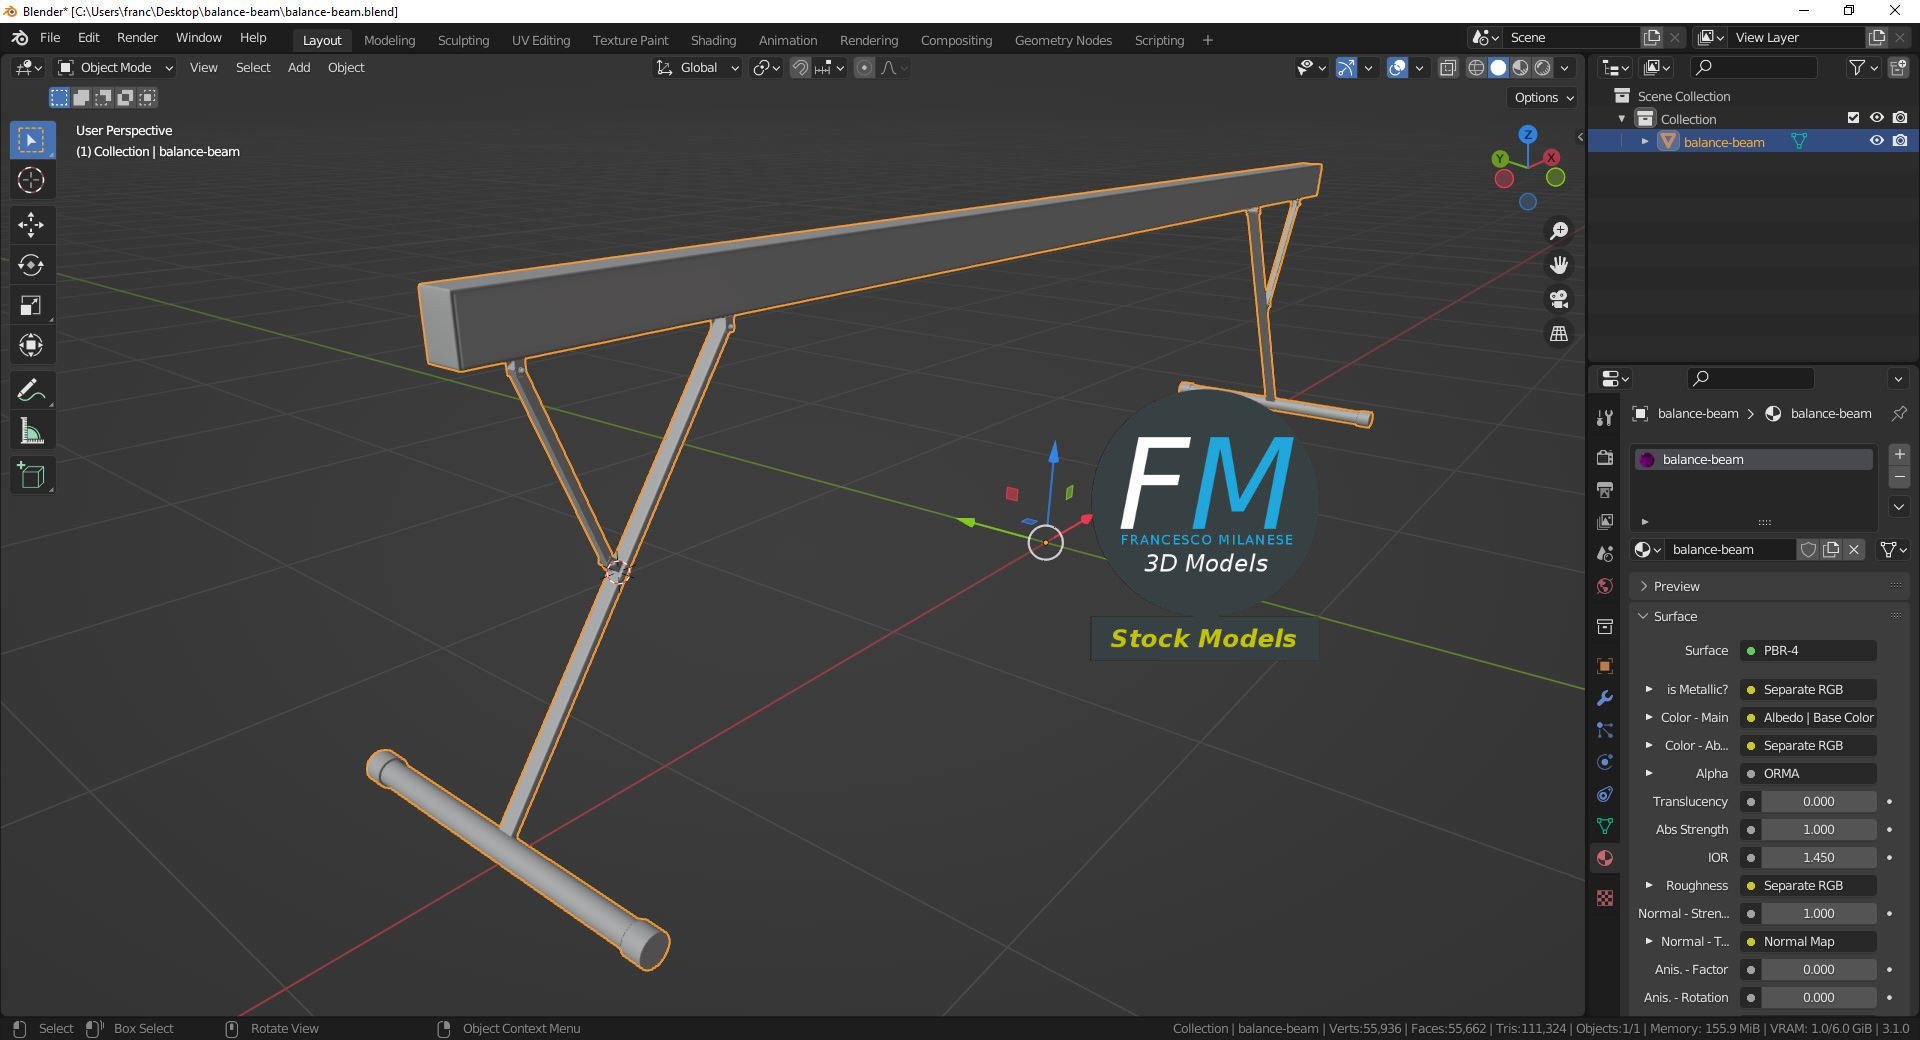
Task: Open the Render menu
Action: tap(137, 38)
